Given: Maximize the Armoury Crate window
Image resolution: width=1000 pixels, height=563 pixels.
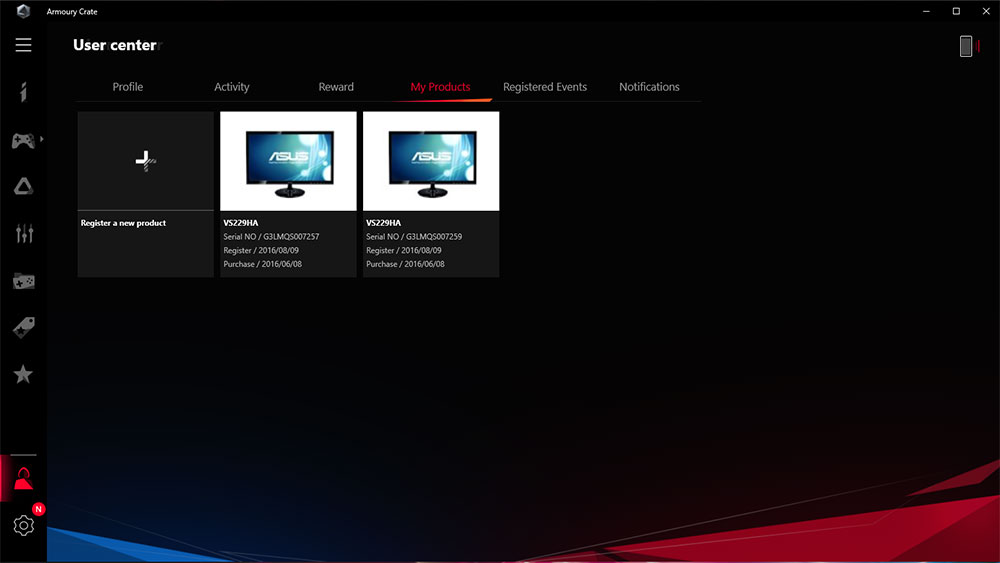Looking at the screenshot, I should pos(956,11).
